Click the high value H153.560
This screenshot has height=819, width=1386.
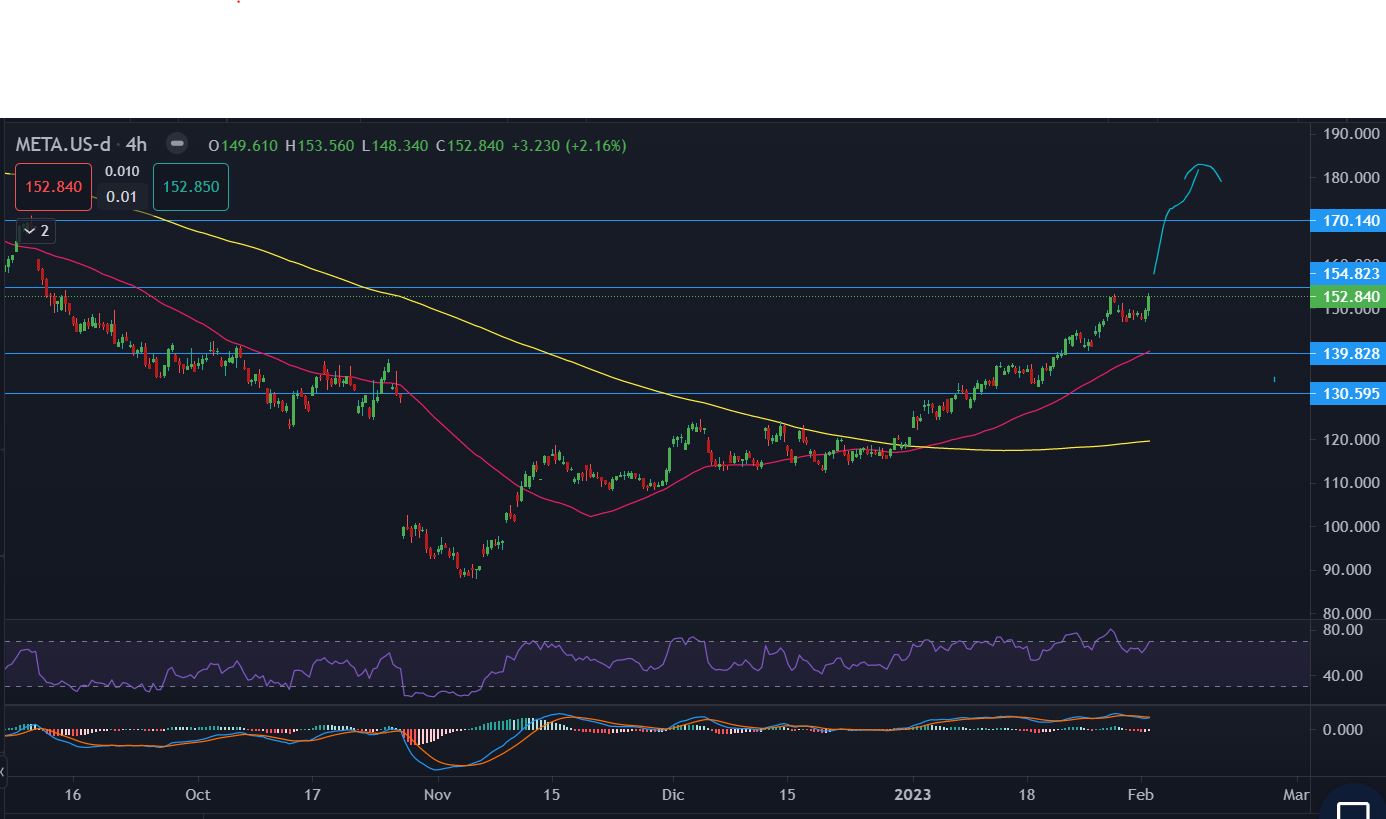[320, 146]
